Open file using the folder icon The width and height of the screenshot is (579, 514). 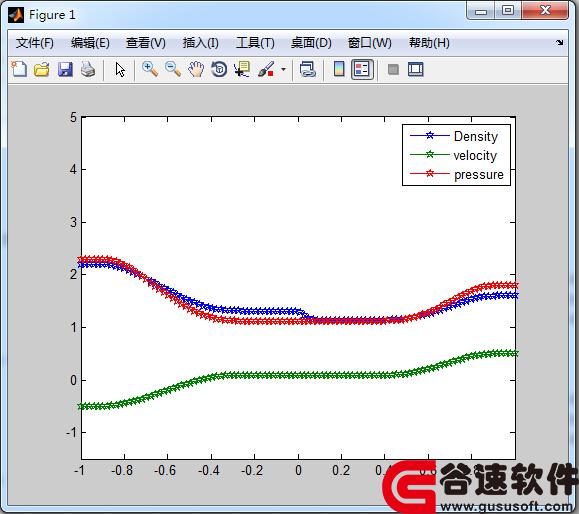pyautogui.click(x=42, y=69)
